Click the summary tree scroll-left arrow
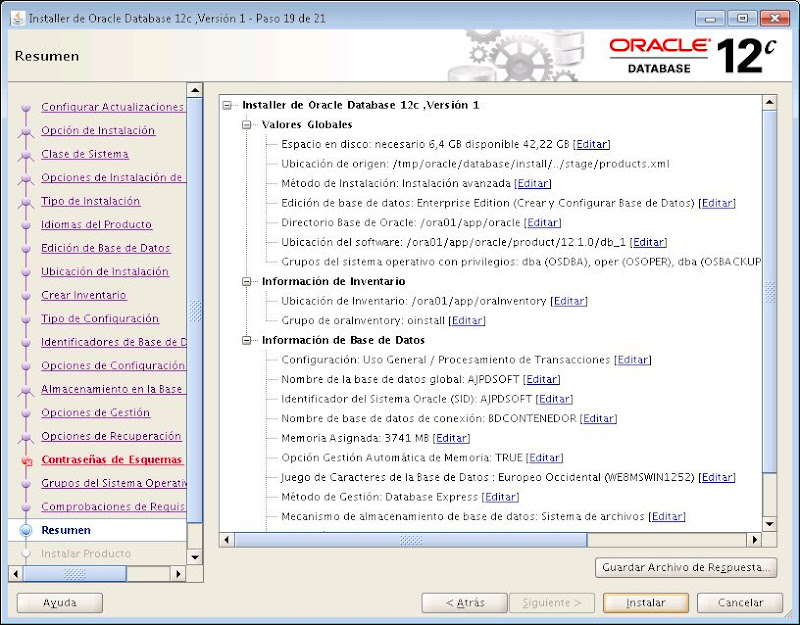 (227, 540)
